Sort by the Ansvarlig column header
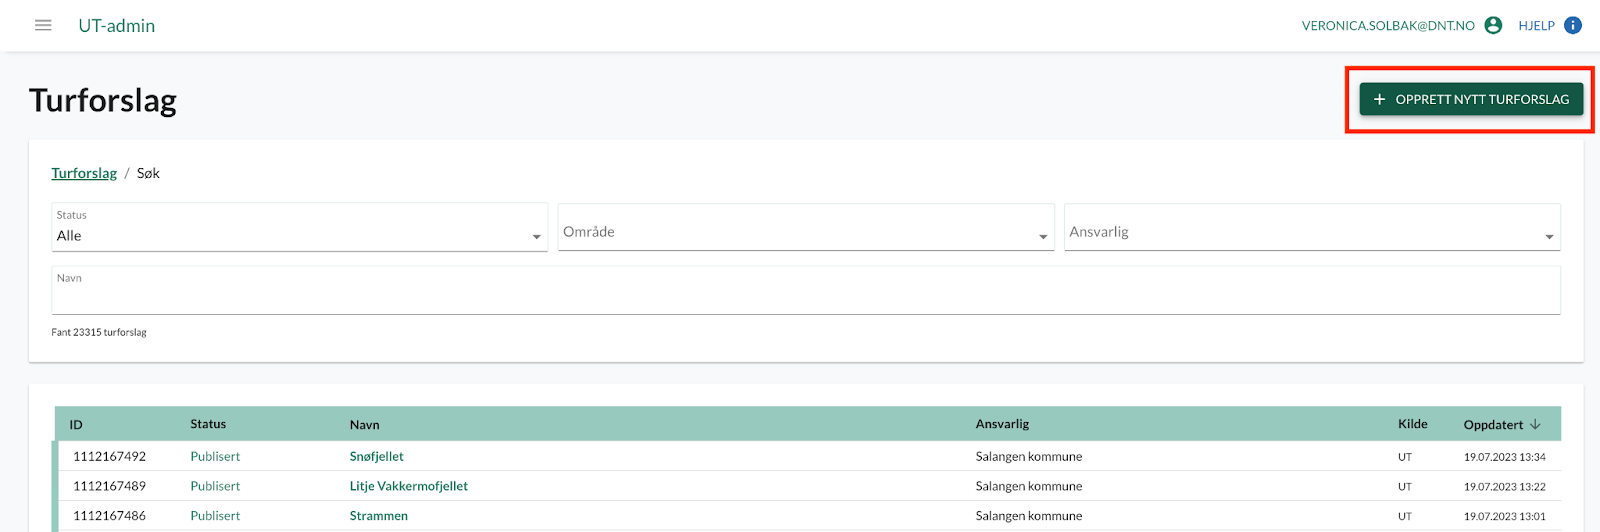This screenshot has width=1600, height=532. pyautogui.click(x=1002, y=424)
